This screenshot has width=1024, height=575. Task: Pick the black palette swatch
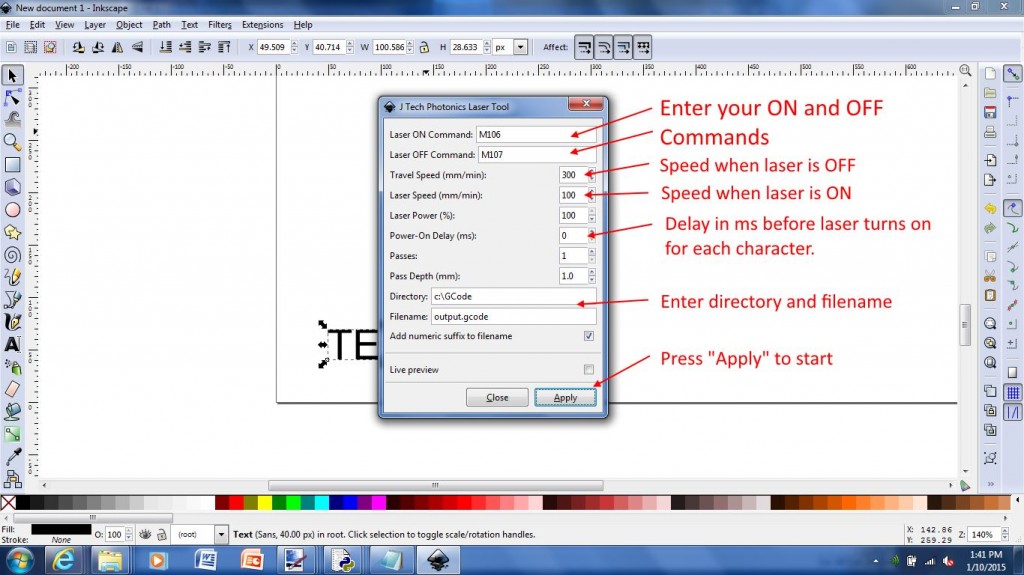tap(23, 502)
